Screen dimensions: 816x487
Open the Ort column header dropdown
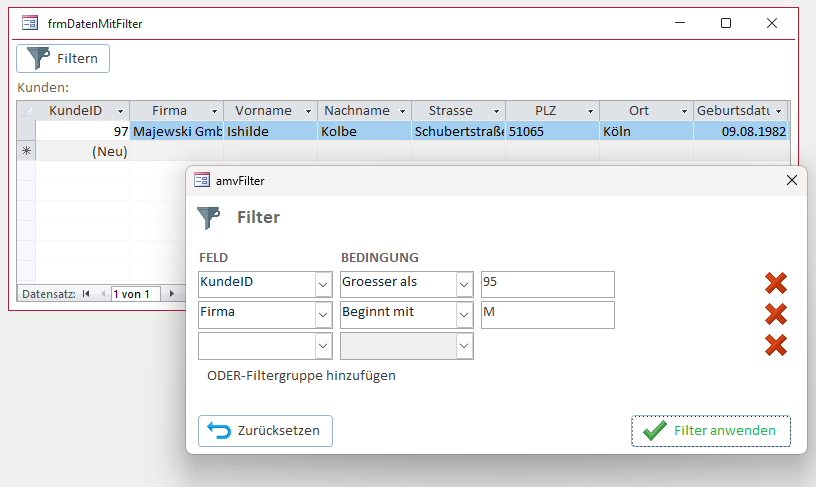point(684,111)
